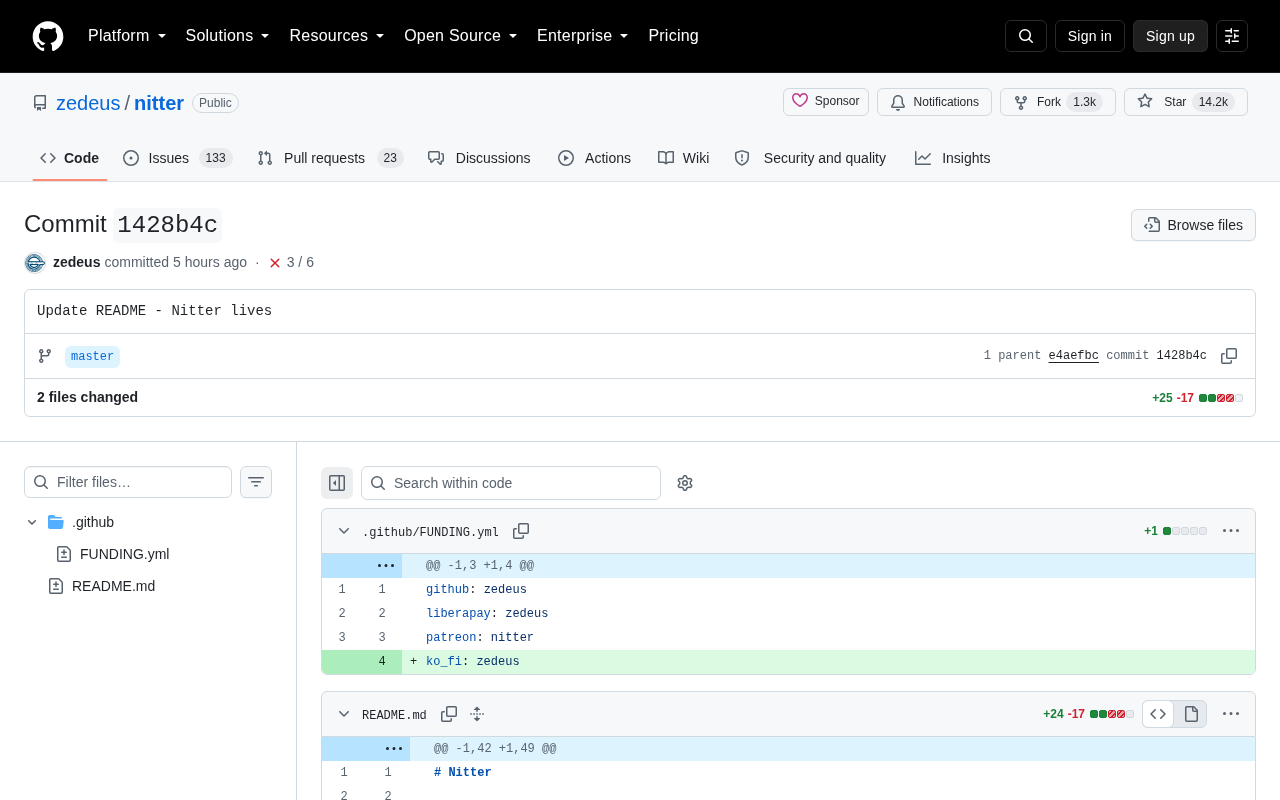Focus the Filter files input
1280x800 pixels.
point(128,482)
